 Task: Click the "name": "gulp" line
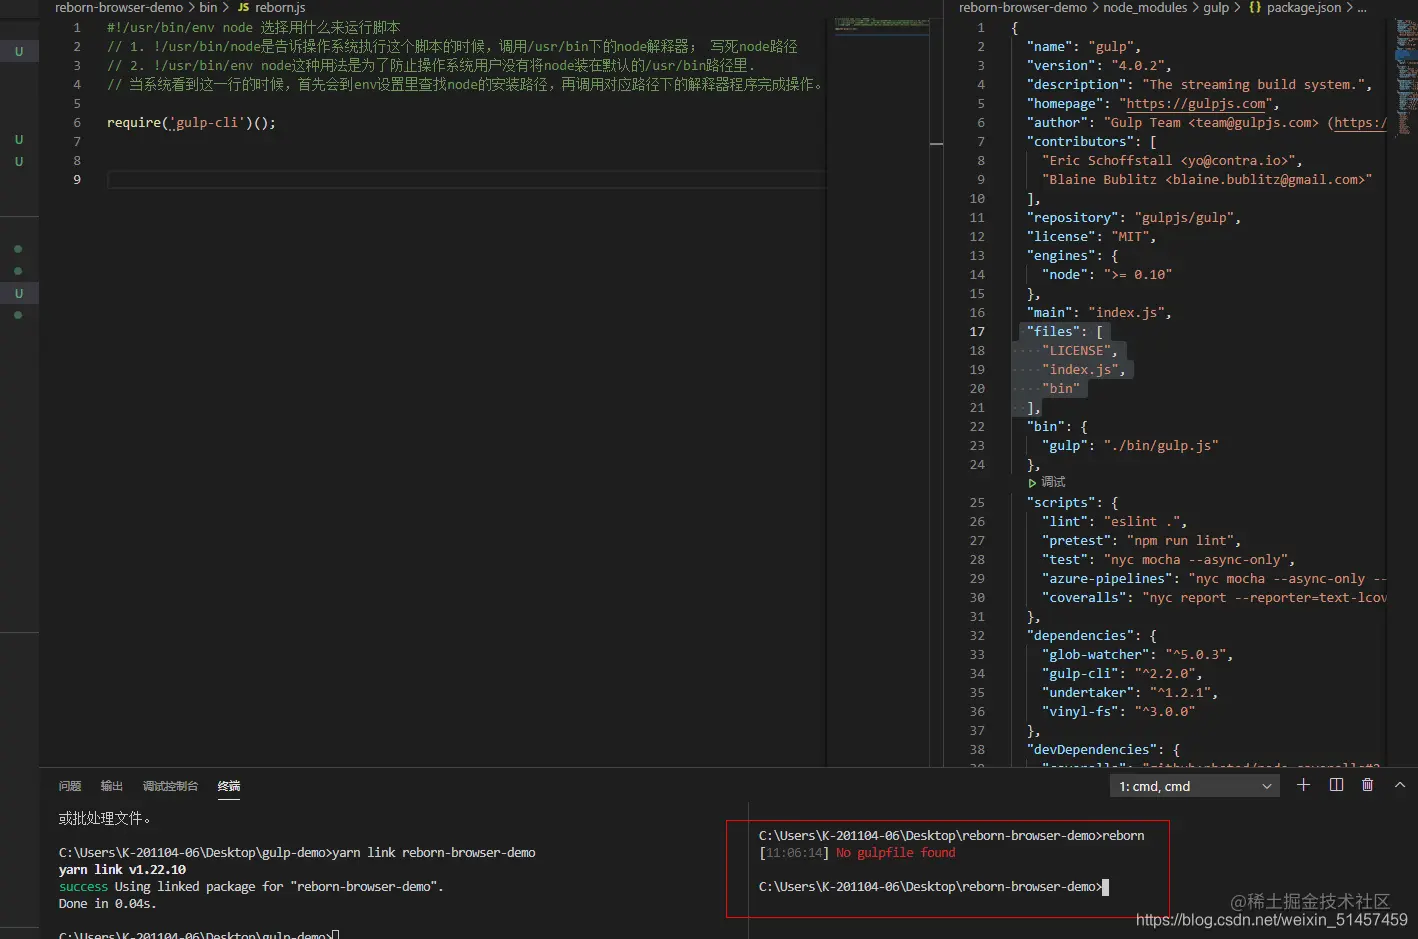(x=1083, y=46)
